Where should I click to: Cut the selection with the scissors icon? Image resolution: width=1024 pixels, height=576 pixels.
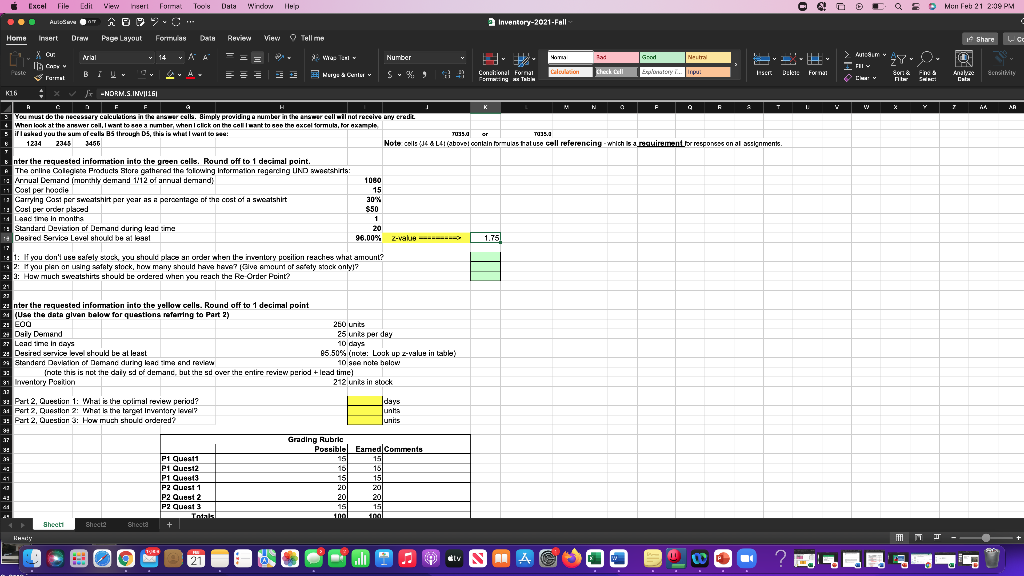[39, 55]
